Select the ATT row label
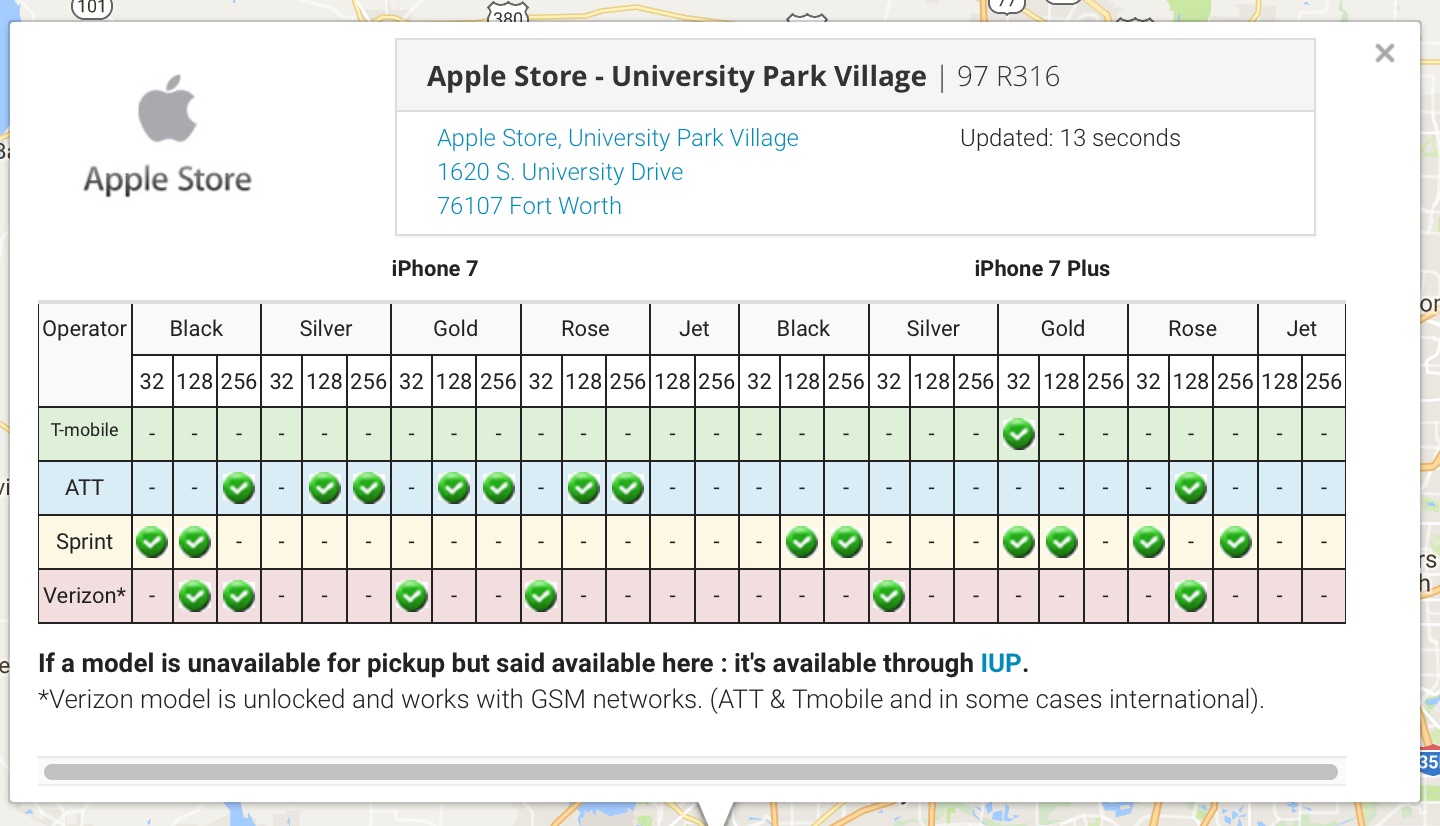The image size is (1440, 826). 85,488
